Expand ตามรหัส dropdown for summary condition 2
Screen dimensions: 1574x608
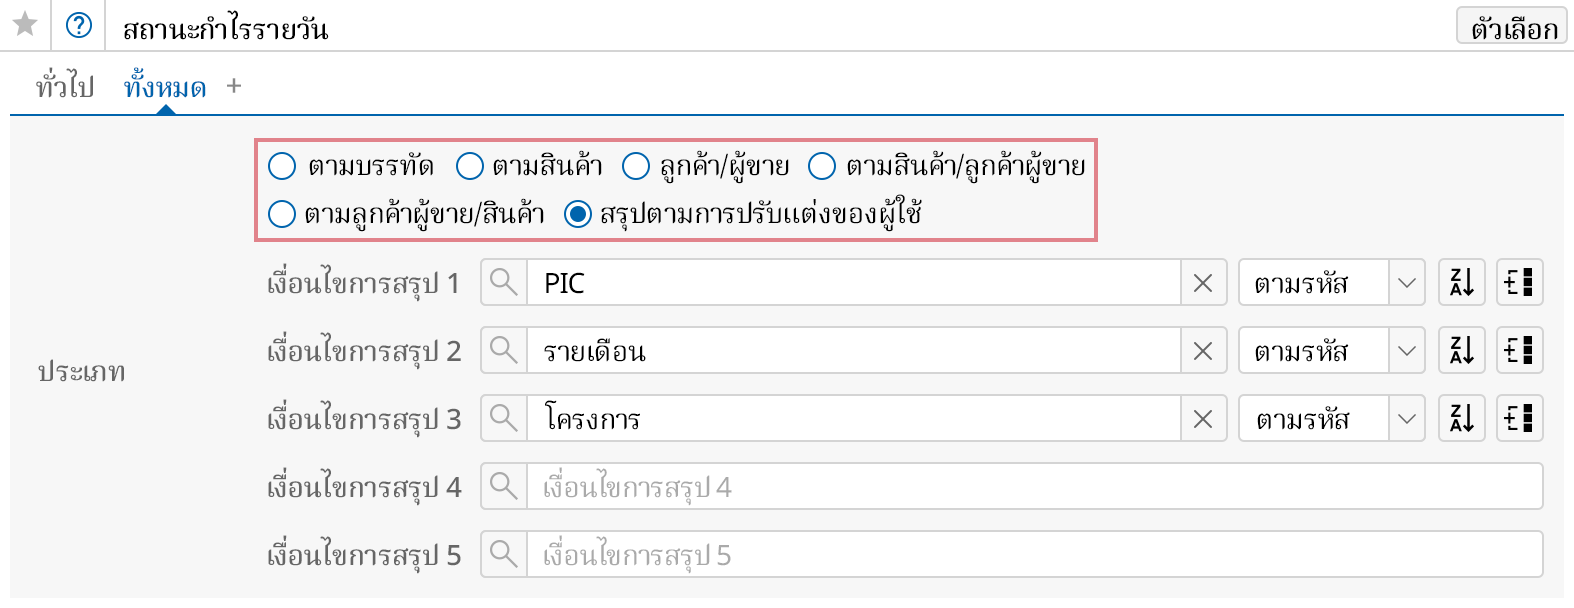tap(1406, 351)
